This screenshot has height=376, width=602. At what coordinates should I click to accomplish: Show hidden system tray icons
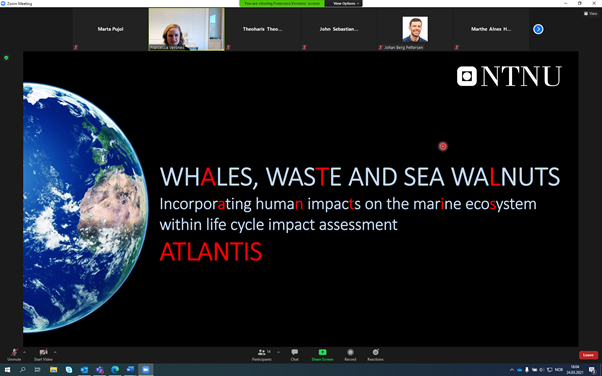pyautogui.click(x=512, y=370)
